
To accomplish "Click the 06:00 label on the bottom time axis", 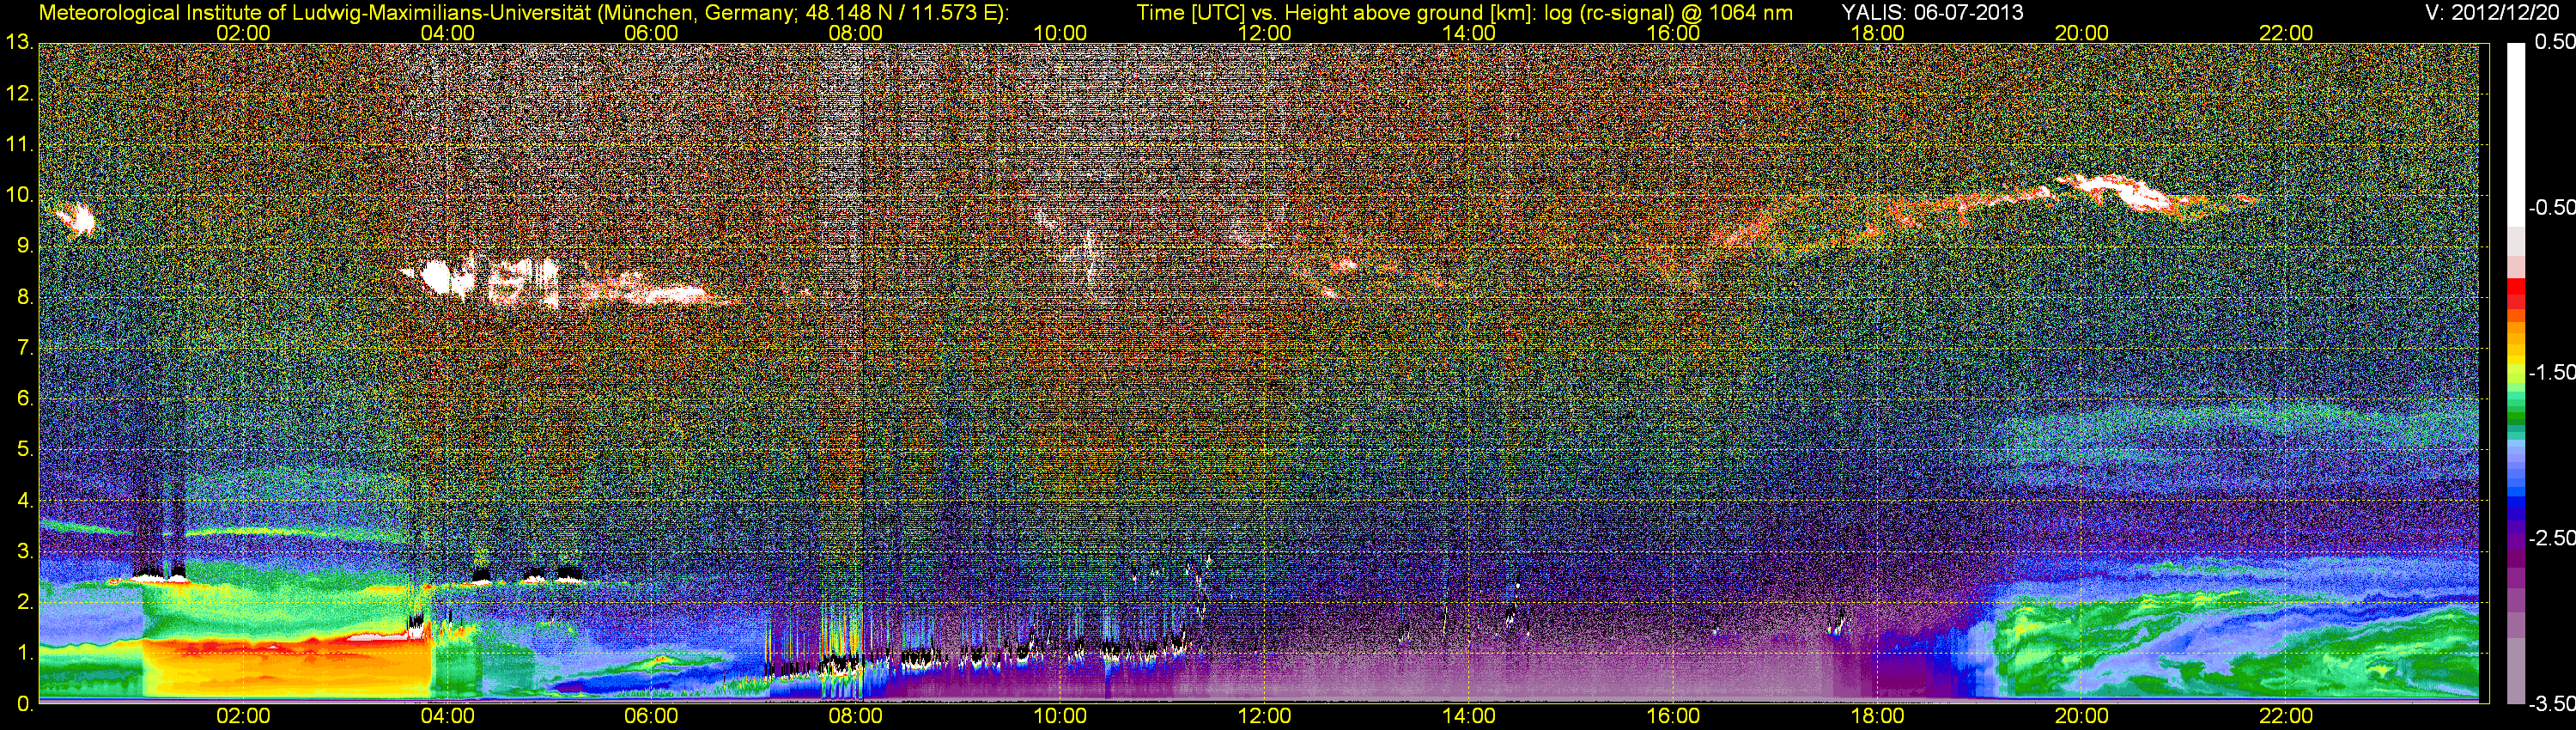I will click(x=651, y=716).
